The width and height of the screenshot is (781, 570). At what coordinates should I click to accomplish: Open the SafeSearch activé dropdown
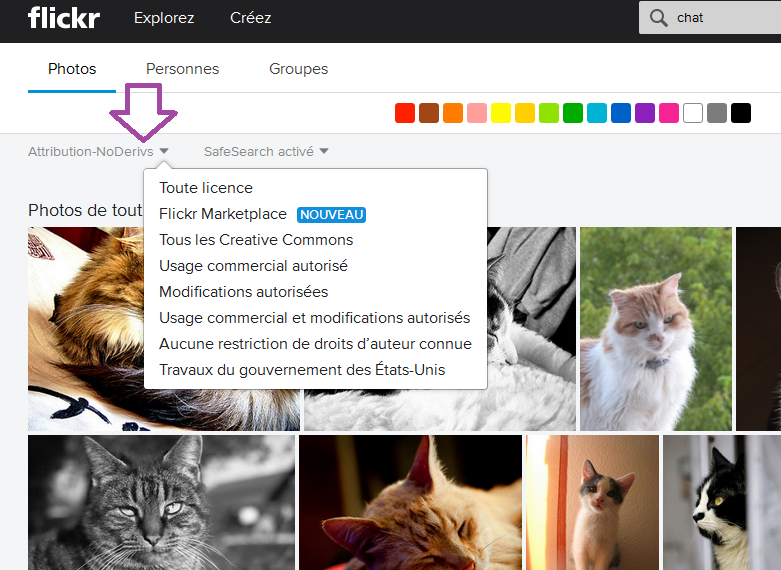point(266,151)
